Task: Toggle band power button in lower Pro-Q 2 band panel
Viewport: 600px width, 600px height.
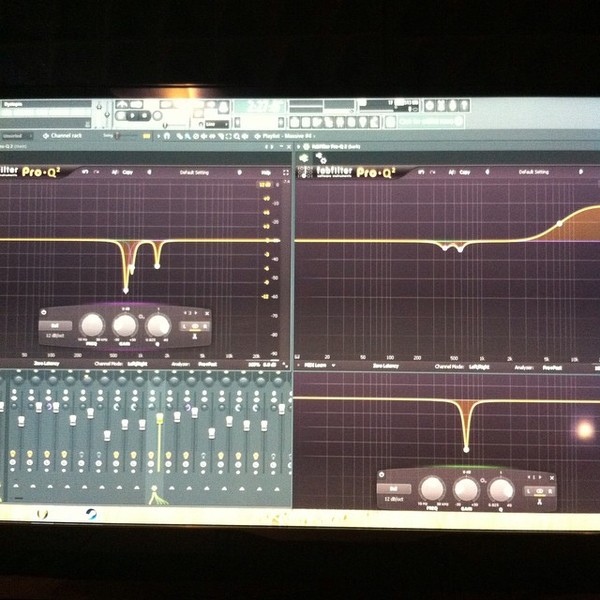Action: point(382,475)
